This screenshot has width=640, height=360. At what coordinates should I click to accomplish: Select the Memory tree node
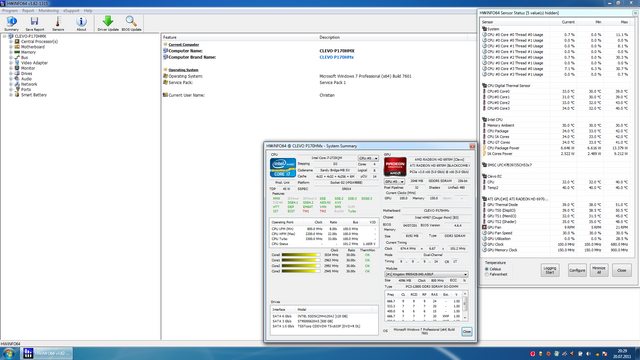[x=28, y=52]
